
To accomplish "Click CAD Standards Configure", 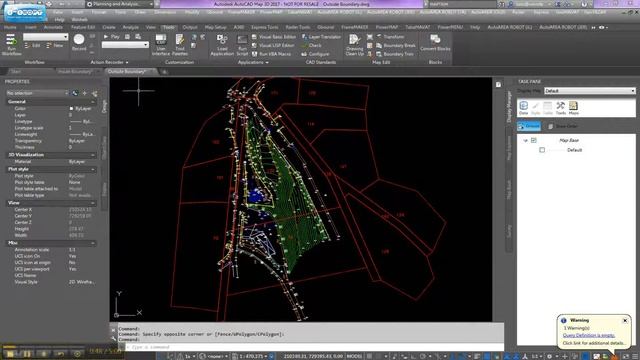I will pyautogui.click(x=316, y=54).
